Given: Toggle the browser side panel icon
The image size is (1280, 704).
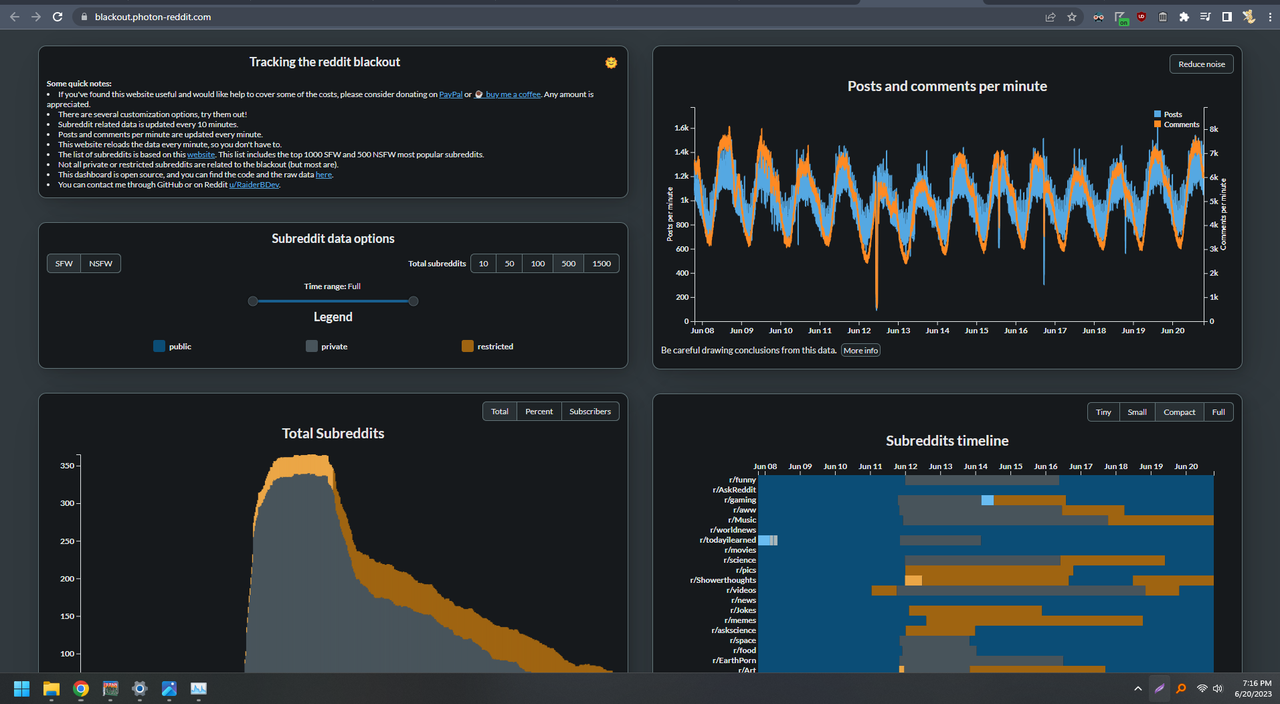Looking at the screenshot, I should click(x=1227, y=17).
